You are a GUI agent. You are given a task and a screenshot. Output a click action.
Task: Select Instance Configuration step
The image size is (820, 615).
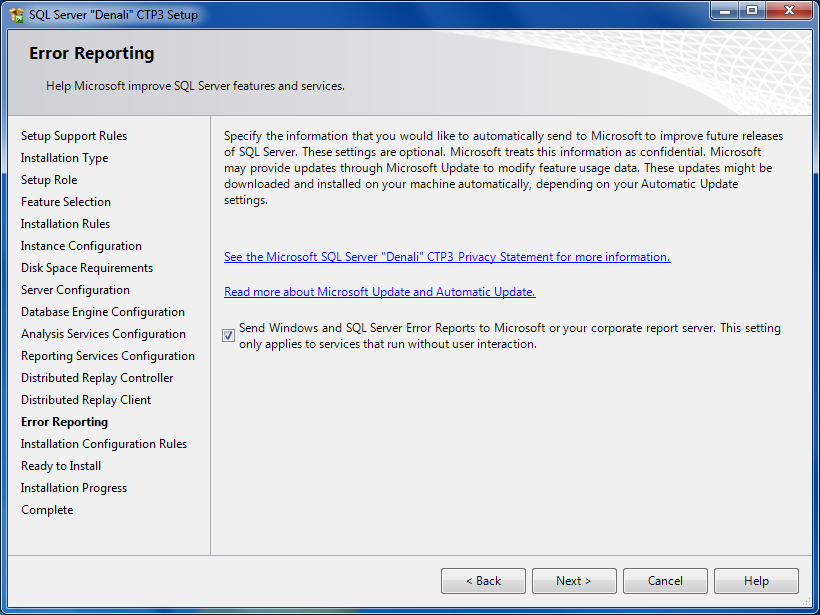(x=81, y=246)
